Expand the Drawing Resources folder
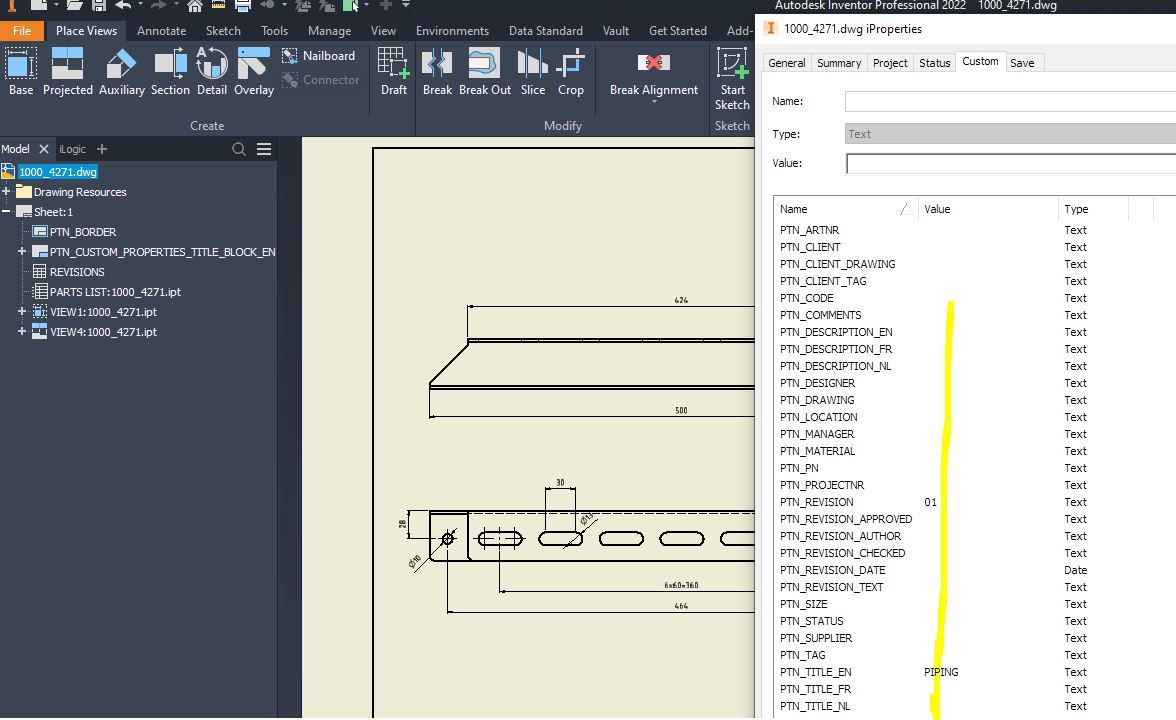 7,192
